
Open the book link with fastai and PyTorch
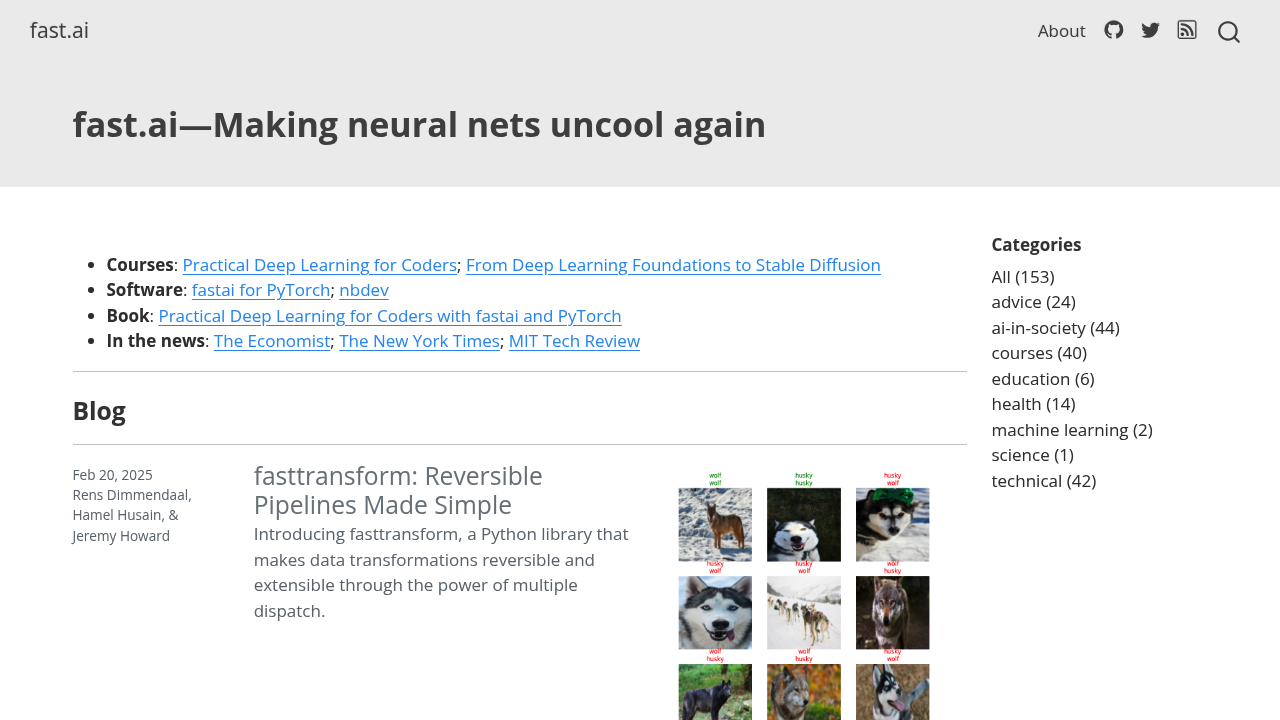pyautogui.click(x=390, y=316)
